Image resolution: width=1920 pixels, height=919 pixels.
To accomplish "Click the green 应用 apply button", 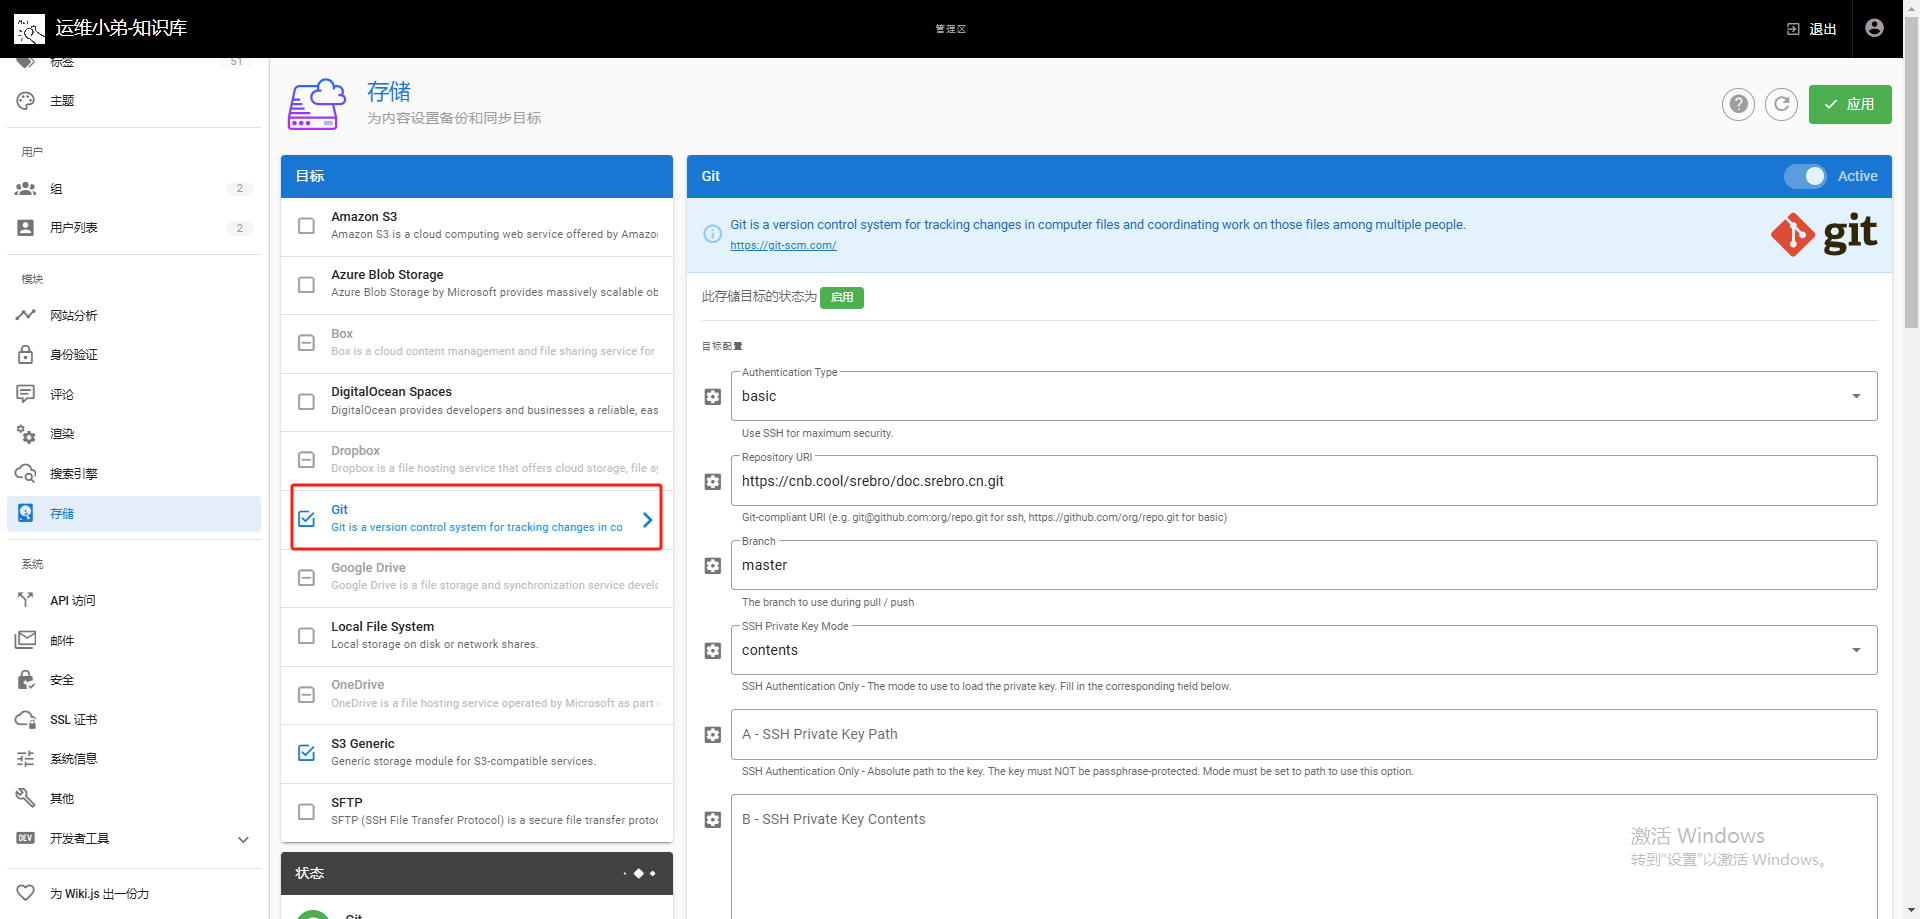I will pyautogui.click(x=1850, y=104).
